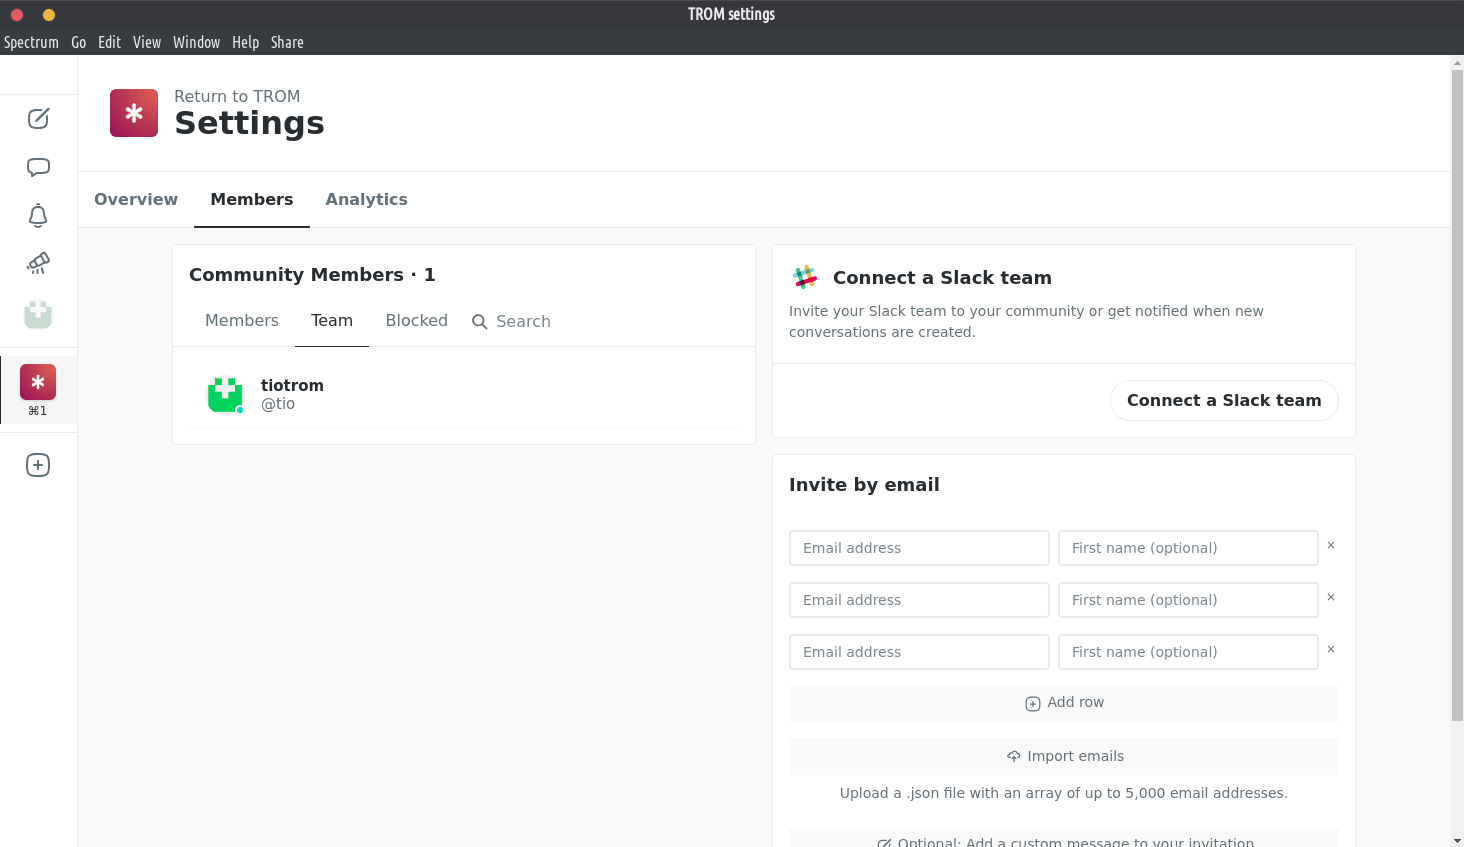This screenshot has width=1464, height=847.
Task: Open tiotrom's avatar
Action: [225, 394]
